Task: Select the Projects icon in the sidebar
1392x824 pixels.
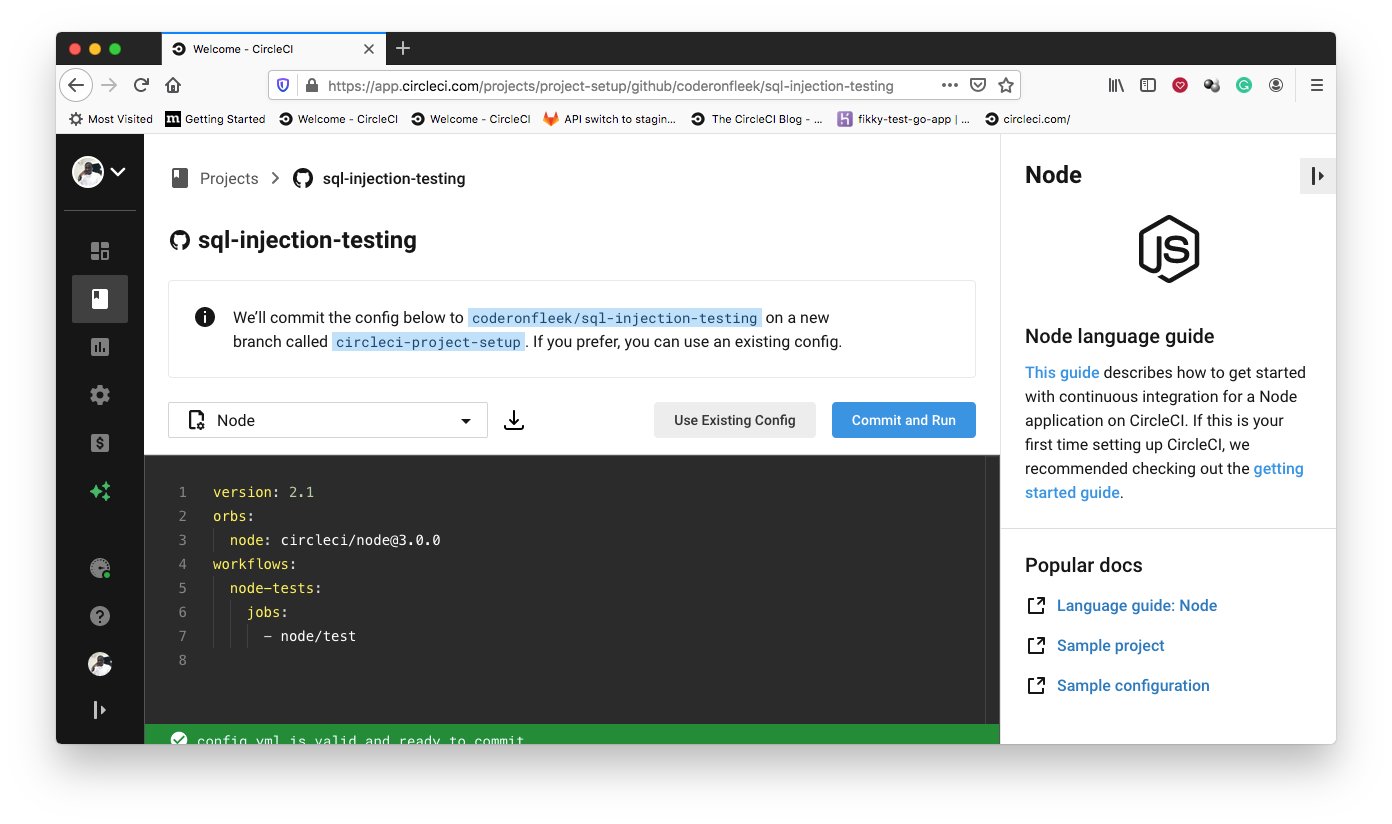Action: click(x=100, y=299)
